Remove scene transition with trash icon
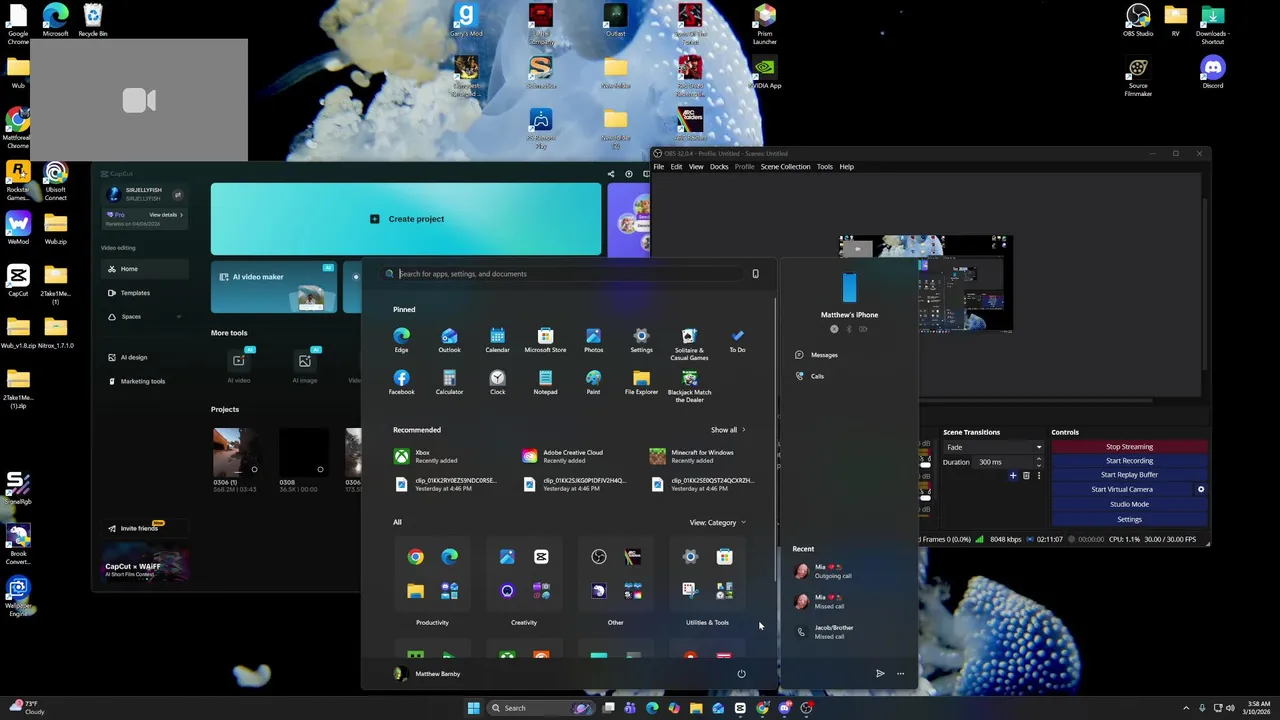The image size is (1280, 720). pyautogui.click(x=1025, y=476)
